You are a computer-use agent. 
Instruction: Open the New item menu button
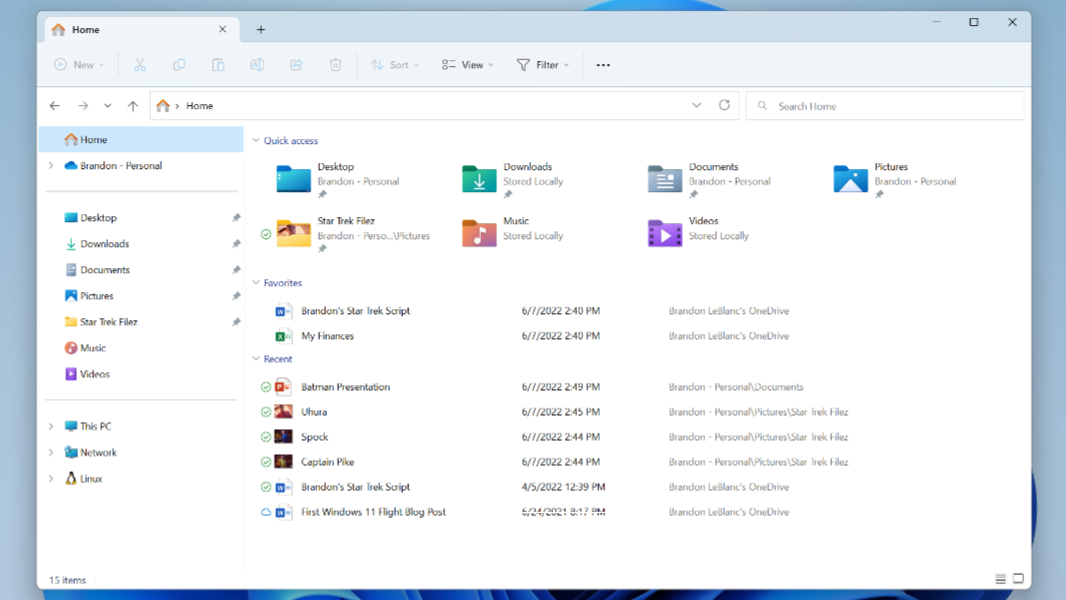tap(79, 65)
